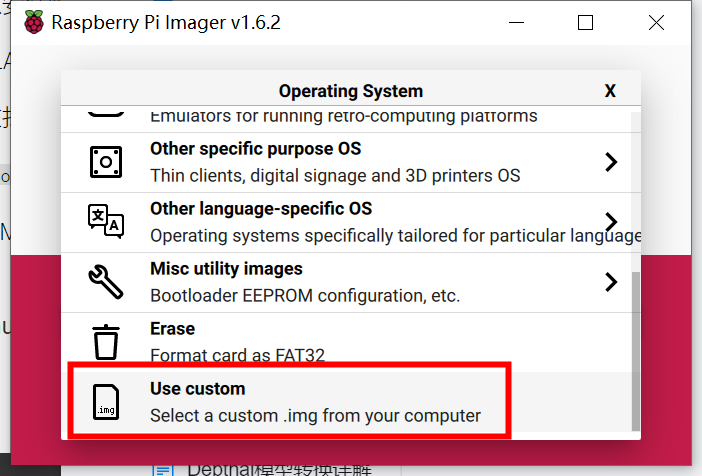702x476 pixels.
Task: Select the Erase option label
Action: tap(172, 329)
